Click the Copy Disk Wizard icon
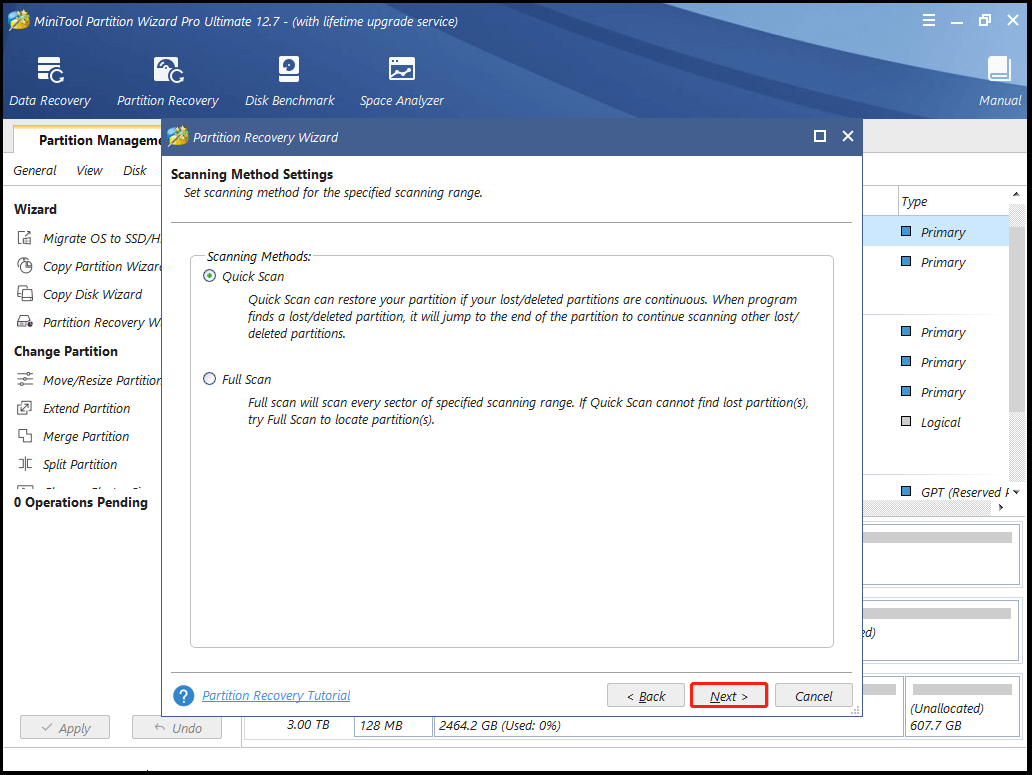Viewport: 1032px width, 775px height. [x=25, y=293]
